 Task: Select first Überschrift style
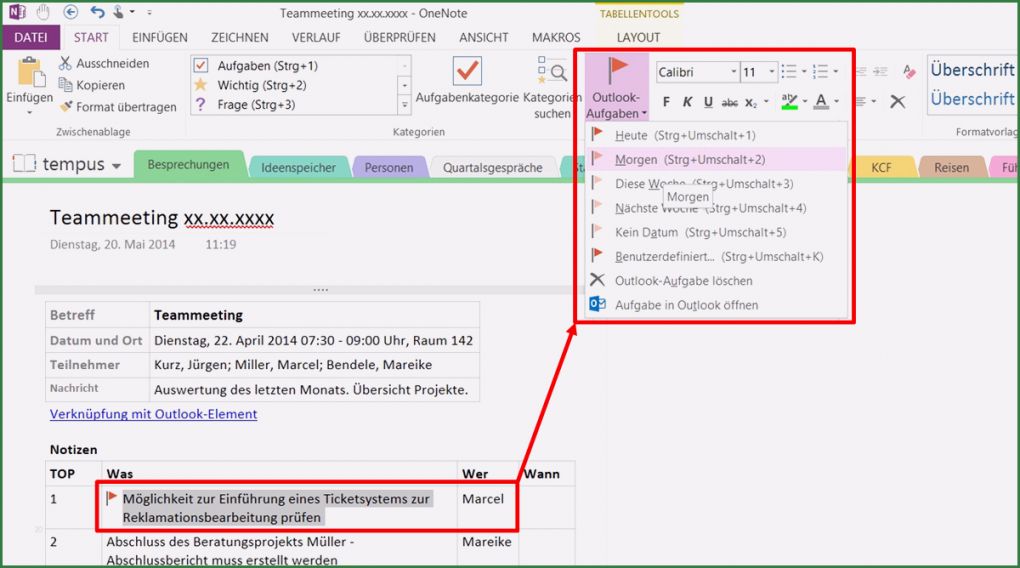tap(972, 70)
